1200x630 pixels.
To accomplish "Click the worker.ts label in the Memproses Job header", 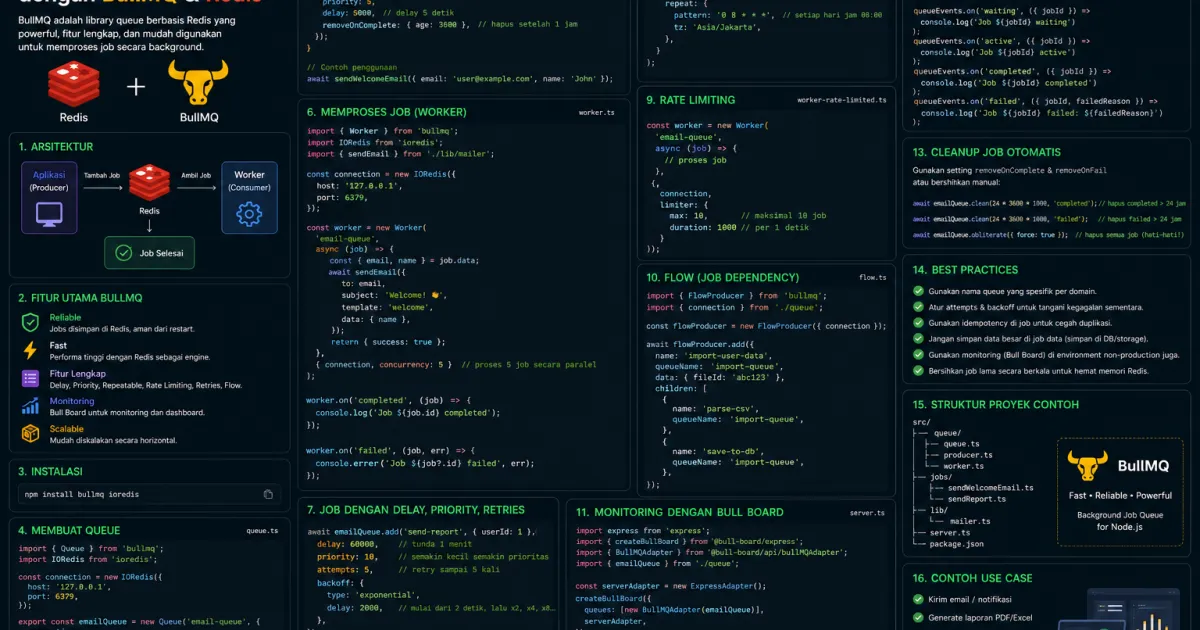I will [597, 113].
